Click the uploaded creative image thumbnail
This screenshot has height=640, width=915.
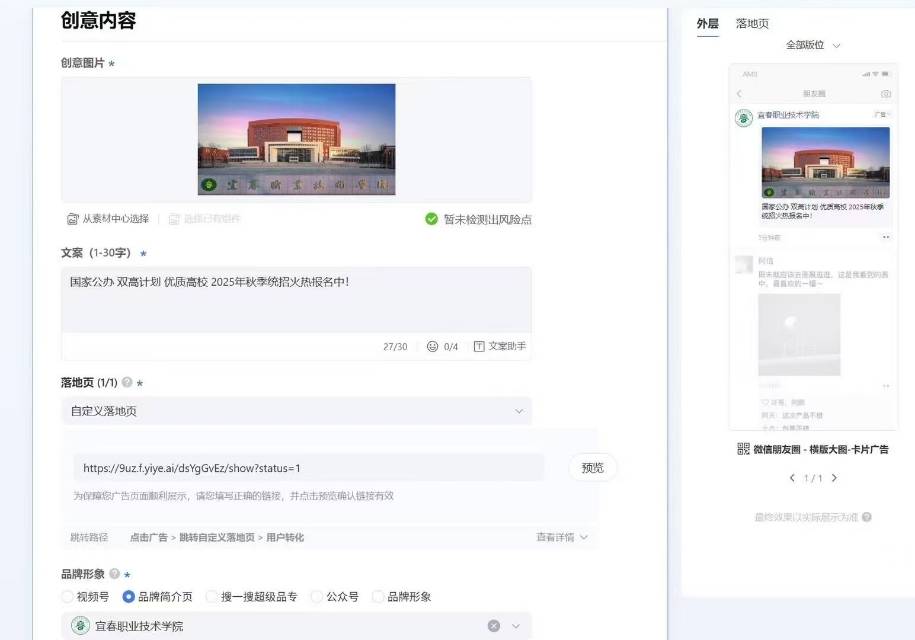click(x=296, y=139)
